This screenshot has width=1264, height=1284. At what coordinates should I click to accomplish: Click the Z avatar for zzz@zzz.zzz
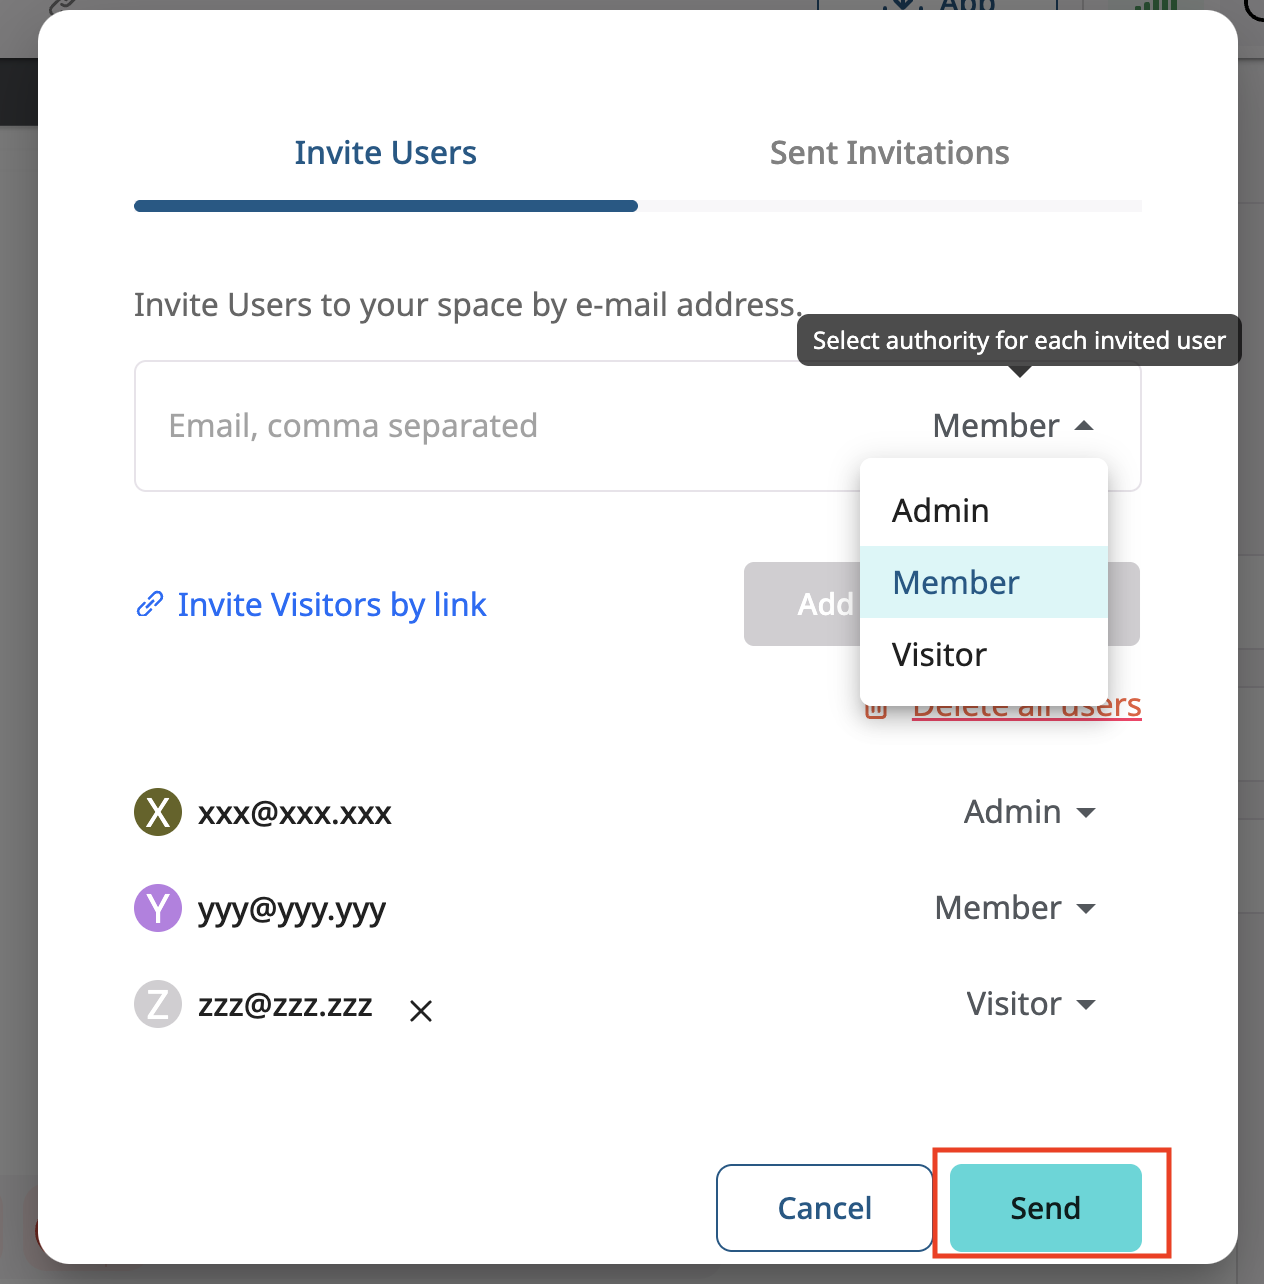click(x=157, y=1004)
